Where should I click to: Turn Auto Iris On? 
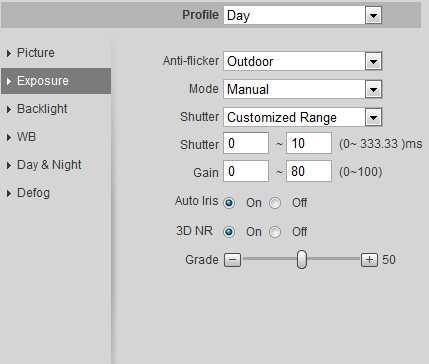tap(229, 203)
